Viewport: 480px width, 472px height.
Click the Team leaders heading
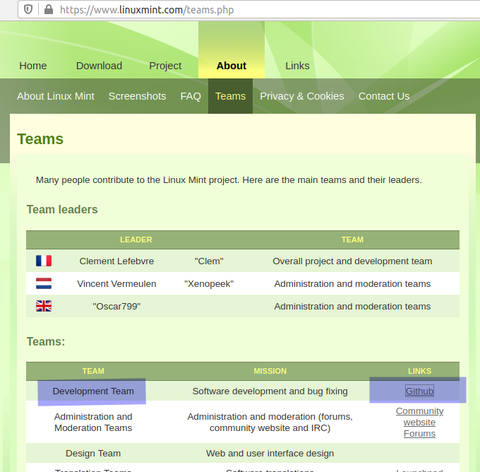coord(62,209)
